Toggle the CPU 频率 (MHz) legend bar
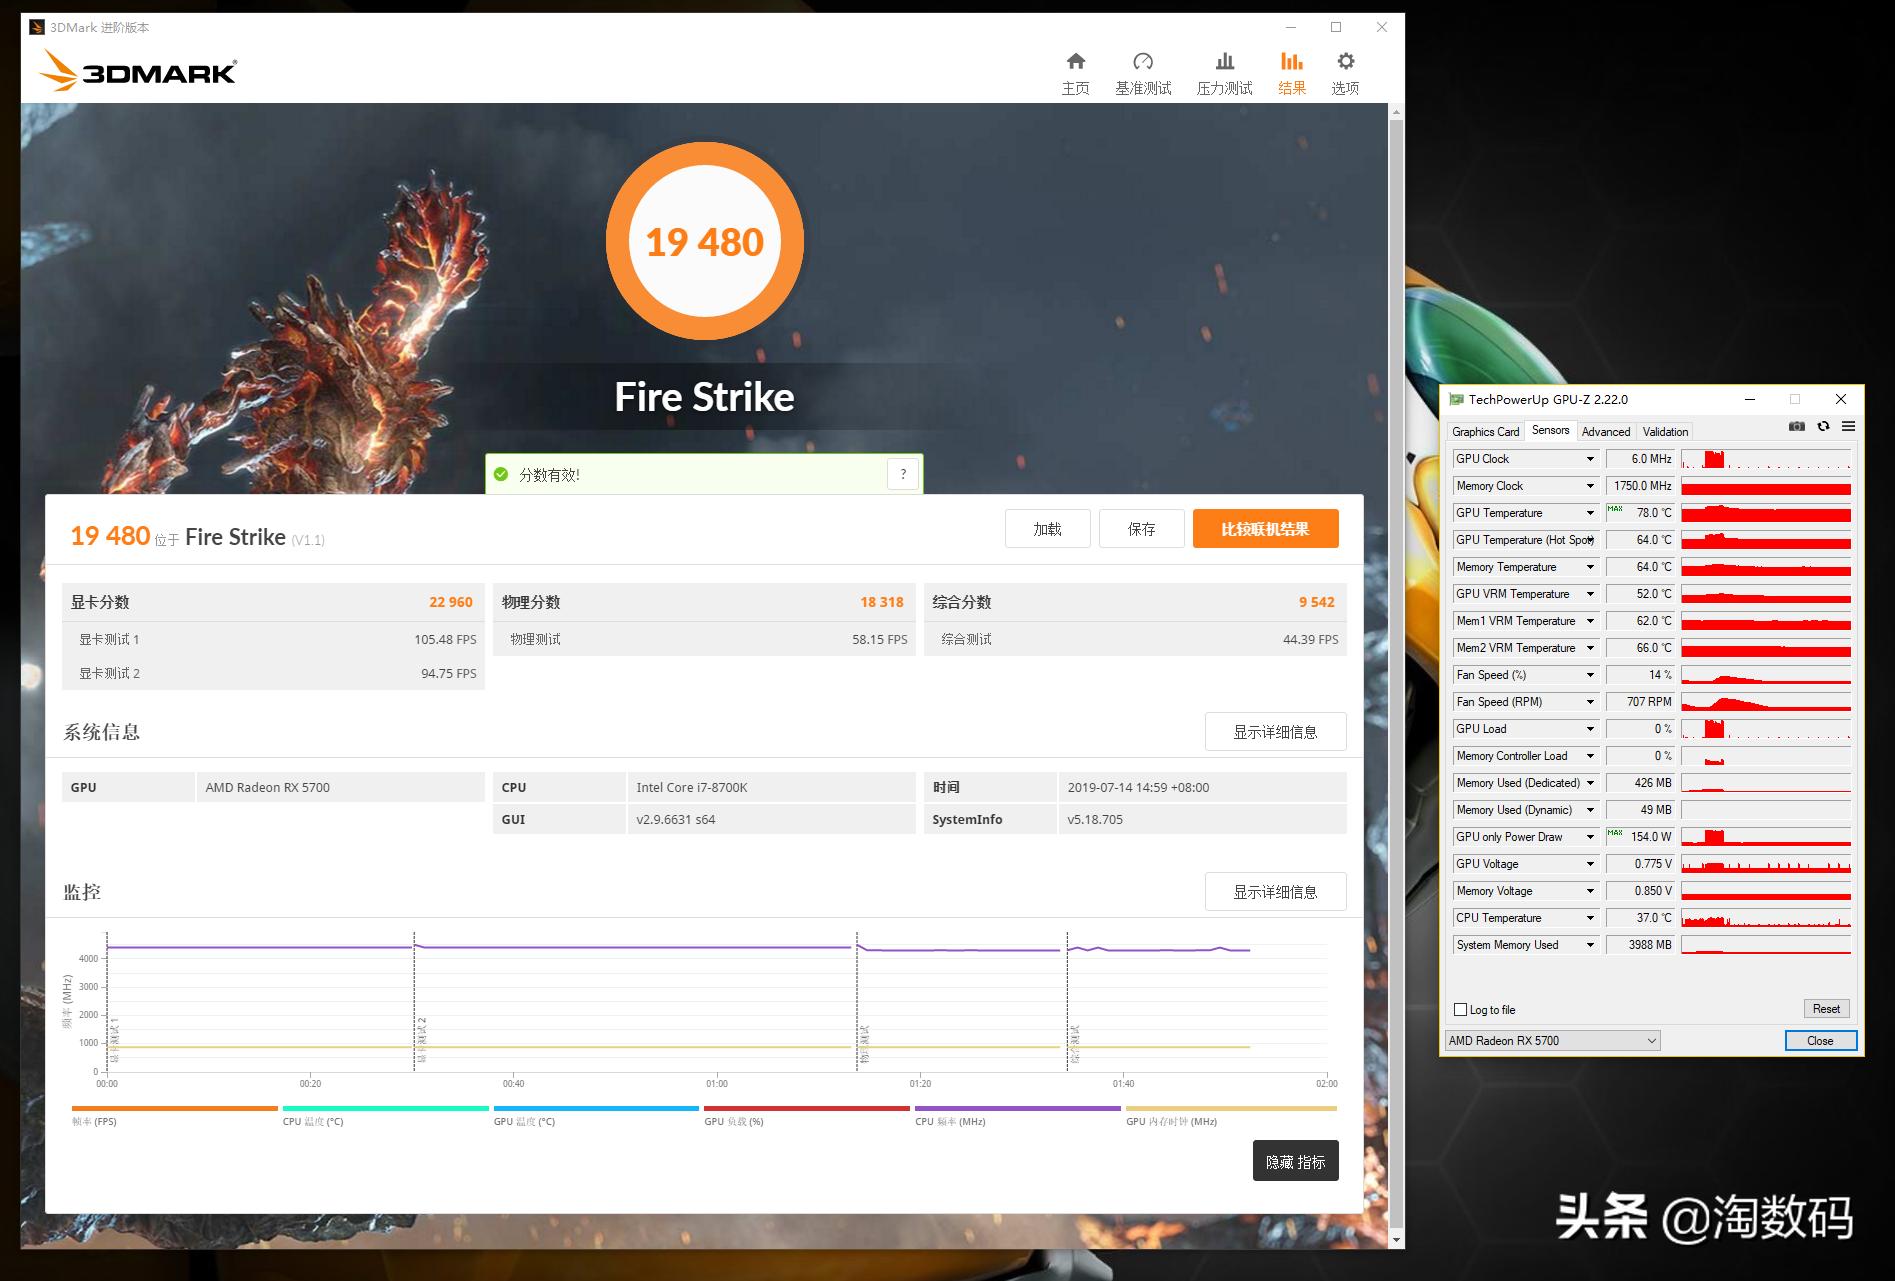Screen dimensions: 1895x1281 1018,1108
